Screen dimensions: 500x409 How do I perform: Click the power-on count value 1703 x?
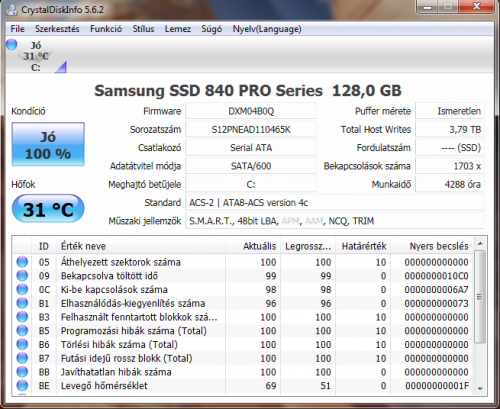450,166
